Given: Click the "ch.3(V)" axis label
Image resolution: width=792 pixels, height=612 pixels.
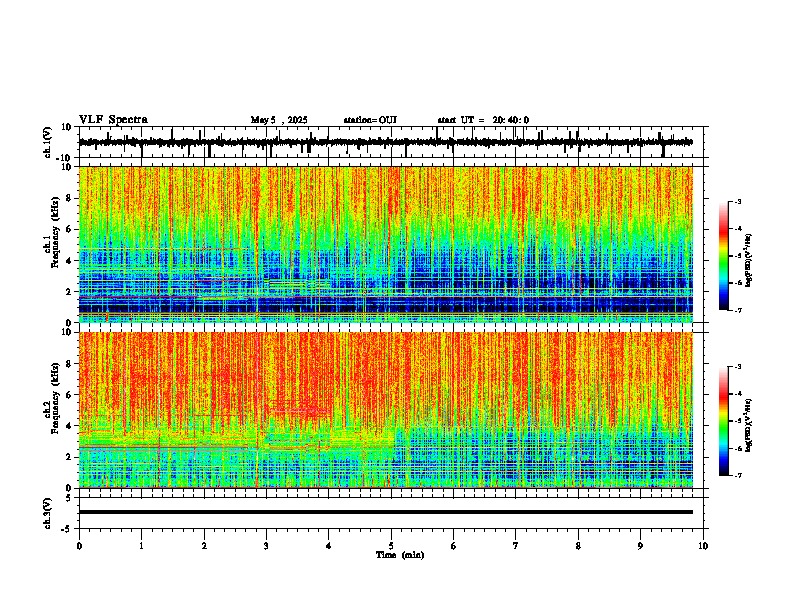Looking at the screenshot, I should click(x=48, y=513).
